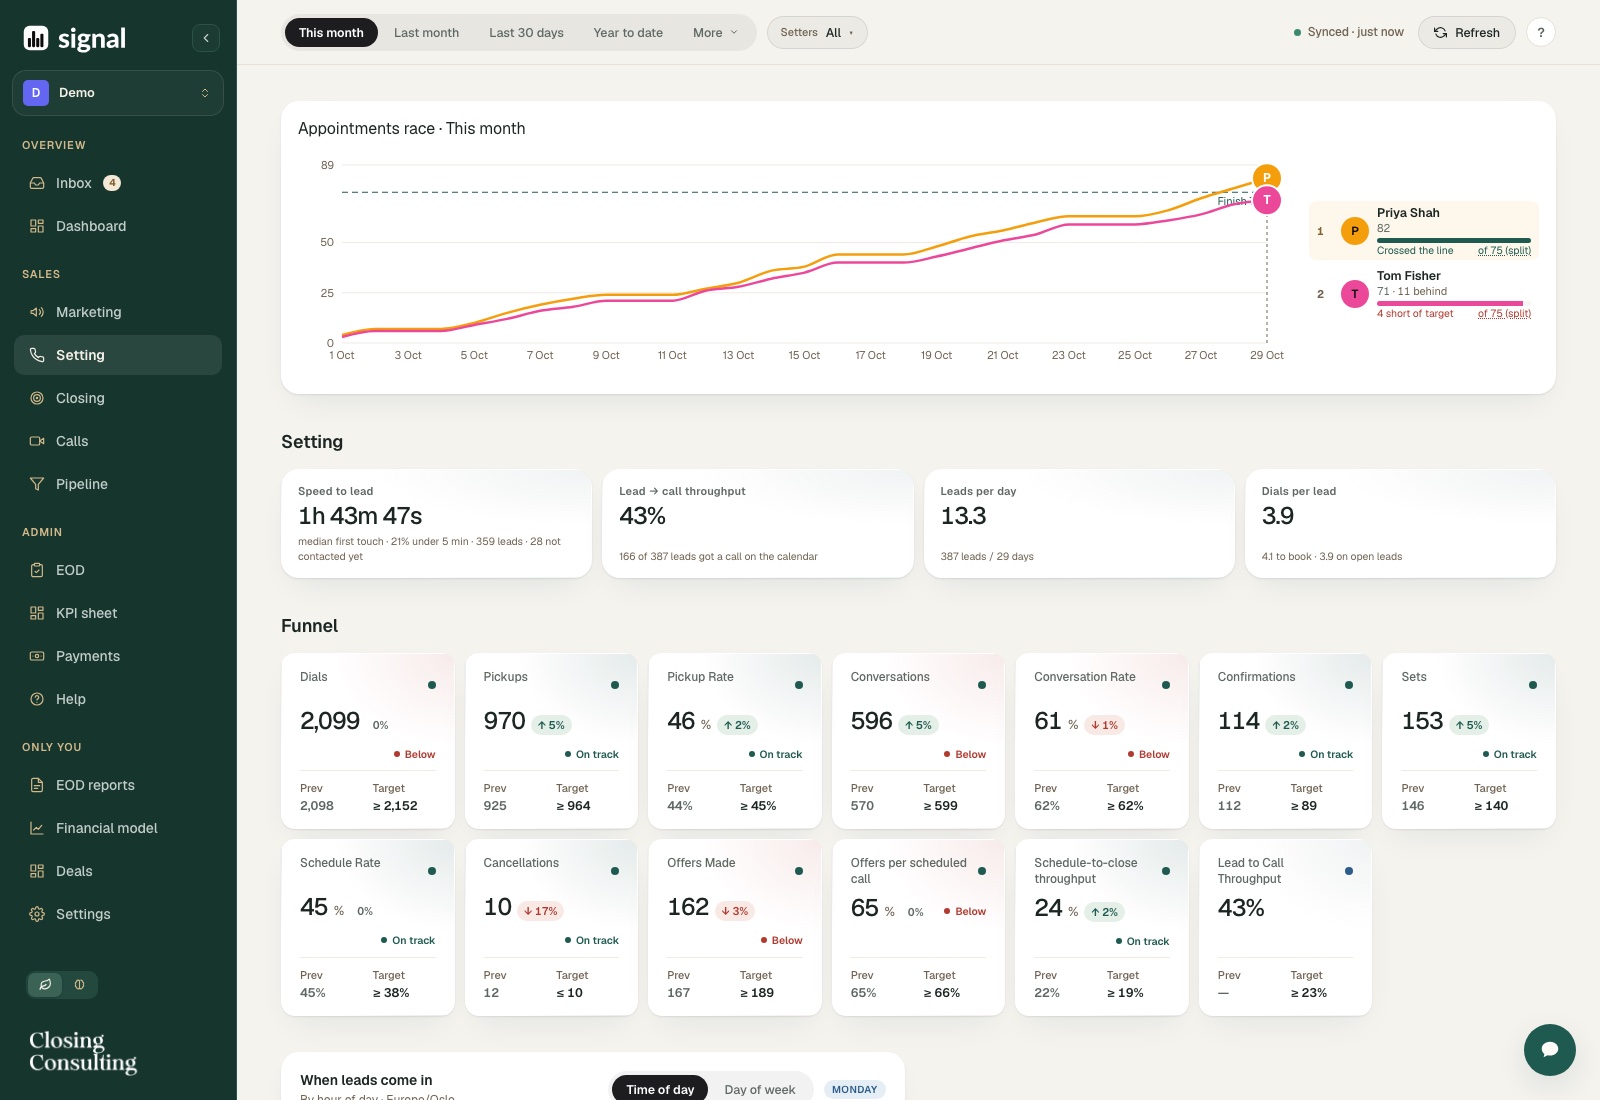Click the Dashboard grid icon
1600x1100 pixels.
click(37, 226)
